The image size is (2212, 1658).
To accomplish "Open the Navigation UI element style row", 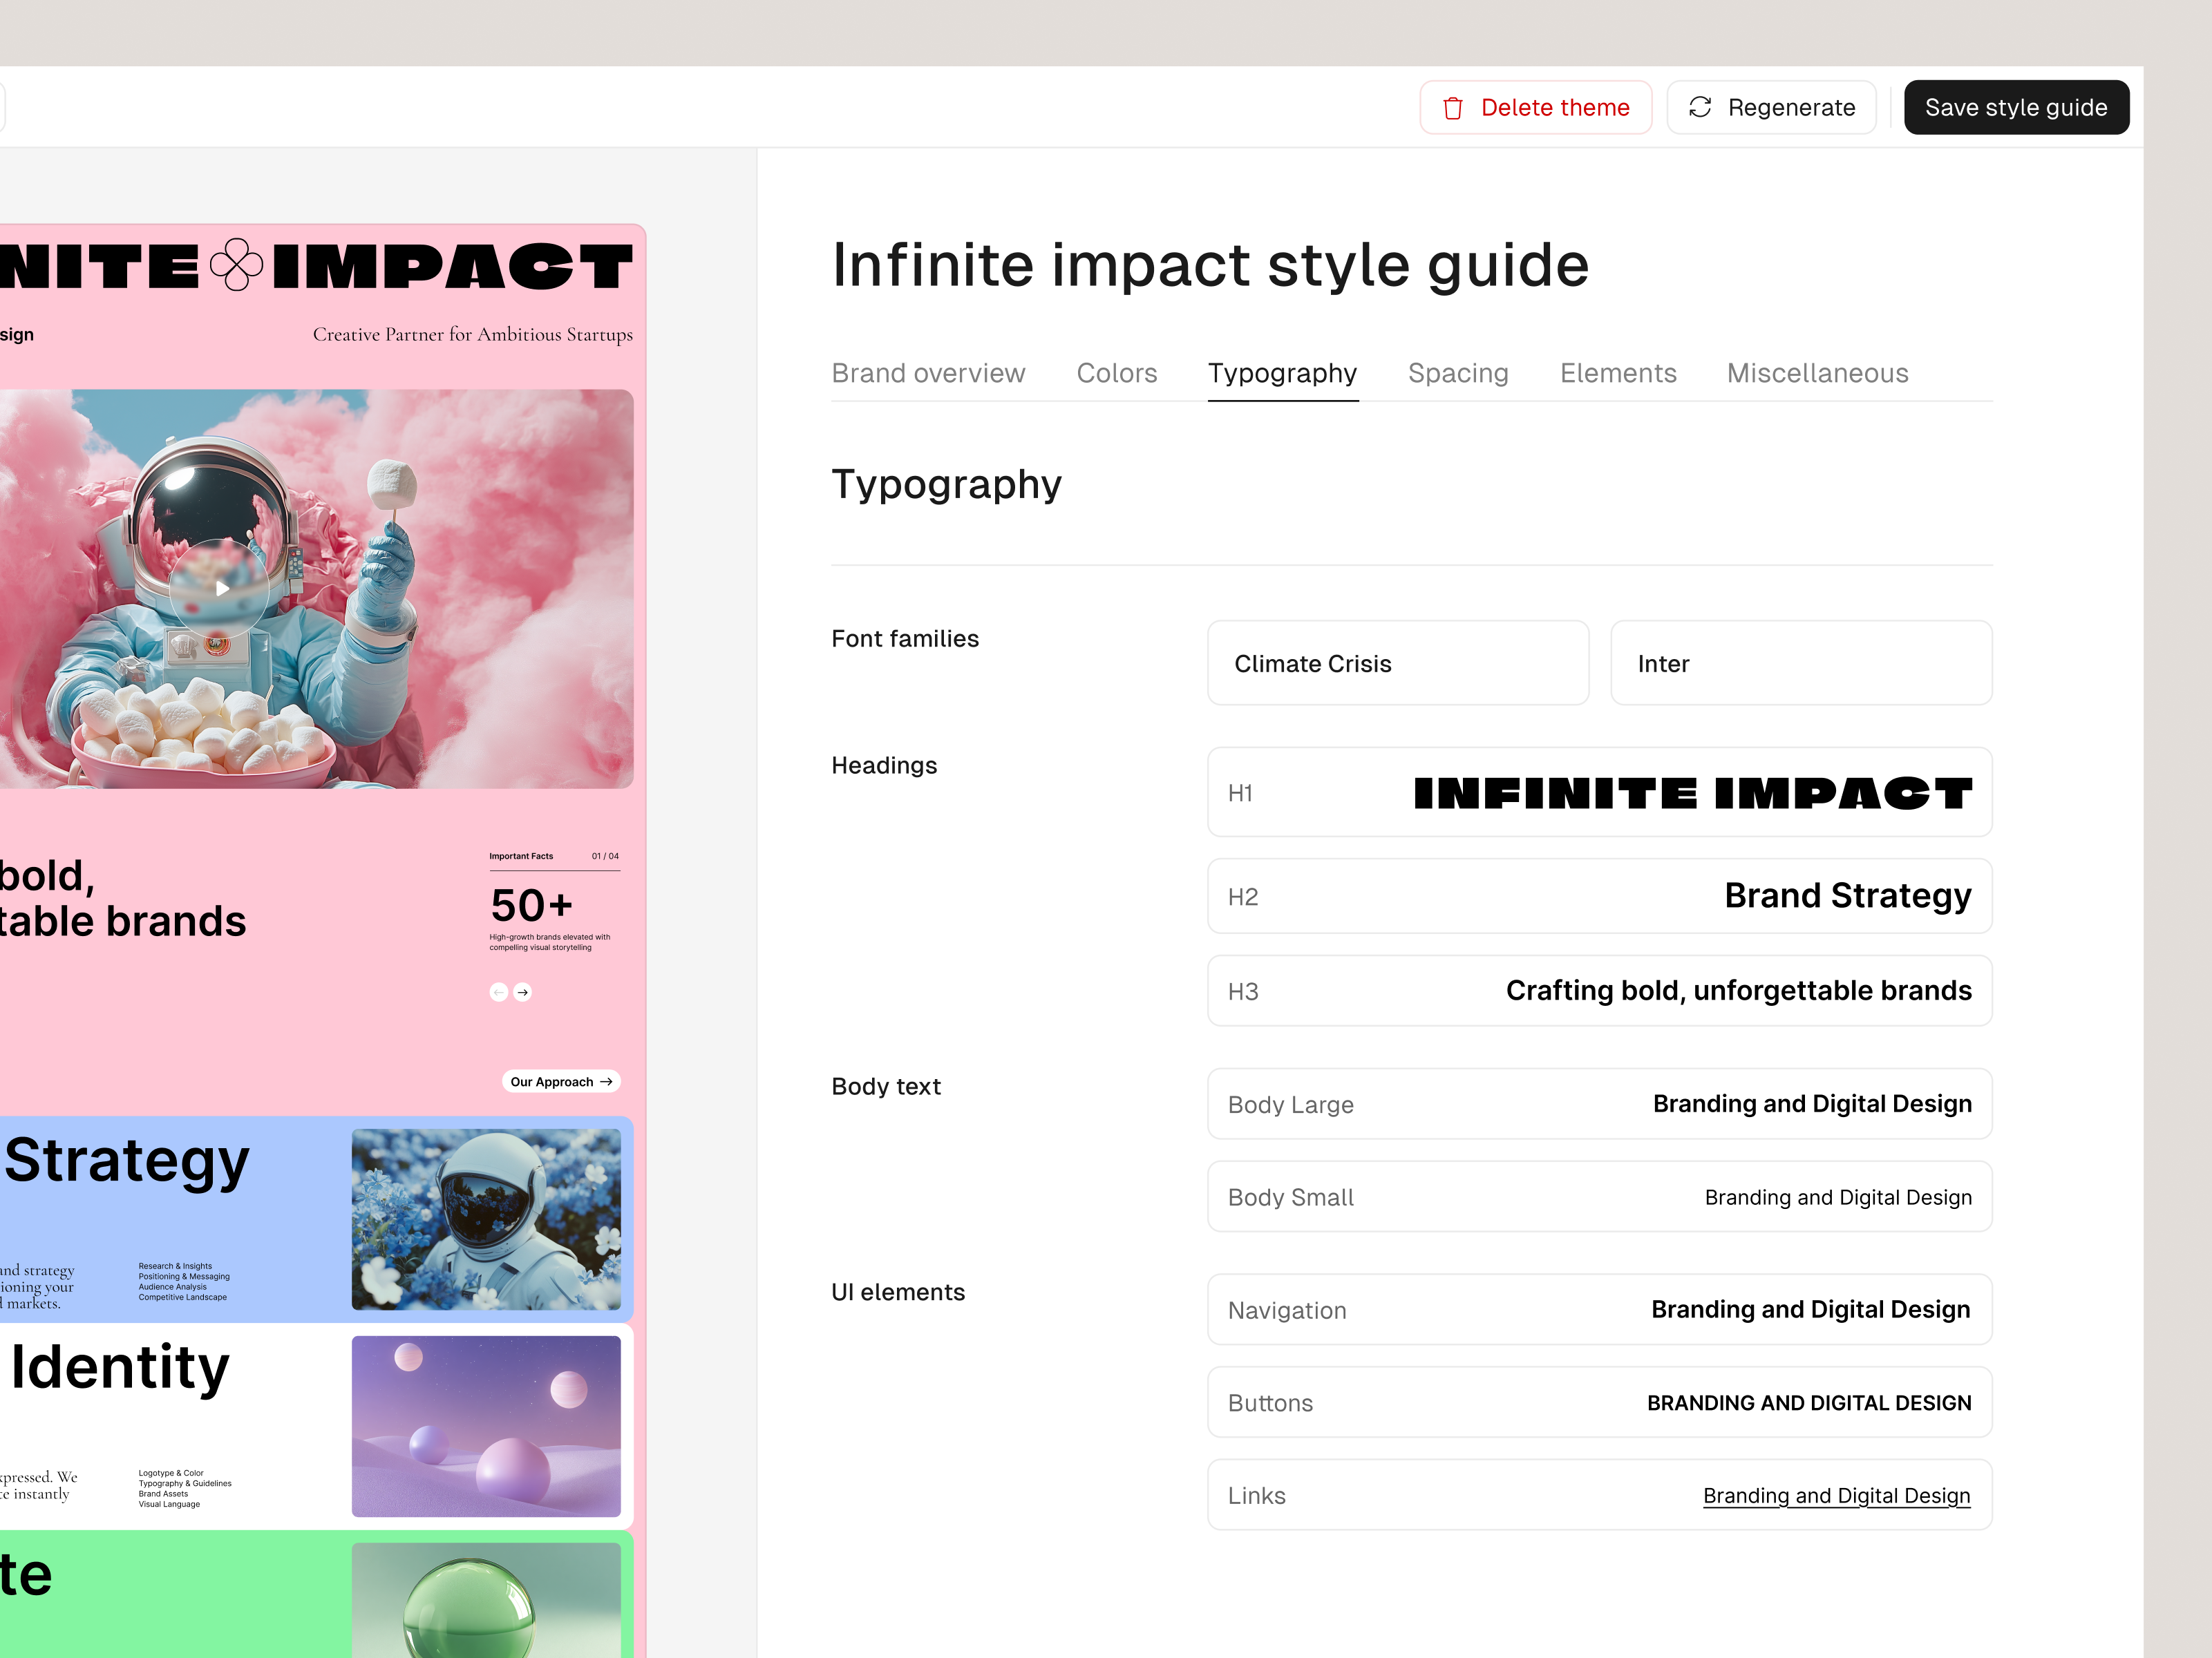I will [x=1600, y=1310].
